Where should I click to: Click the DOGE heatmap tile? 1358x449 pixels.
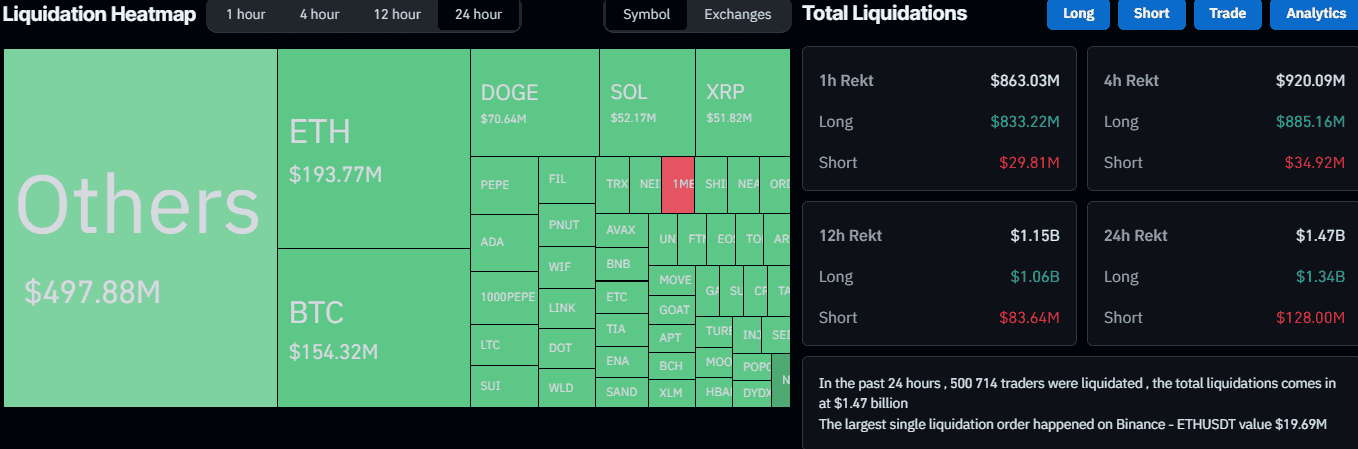tap(534, 103)
